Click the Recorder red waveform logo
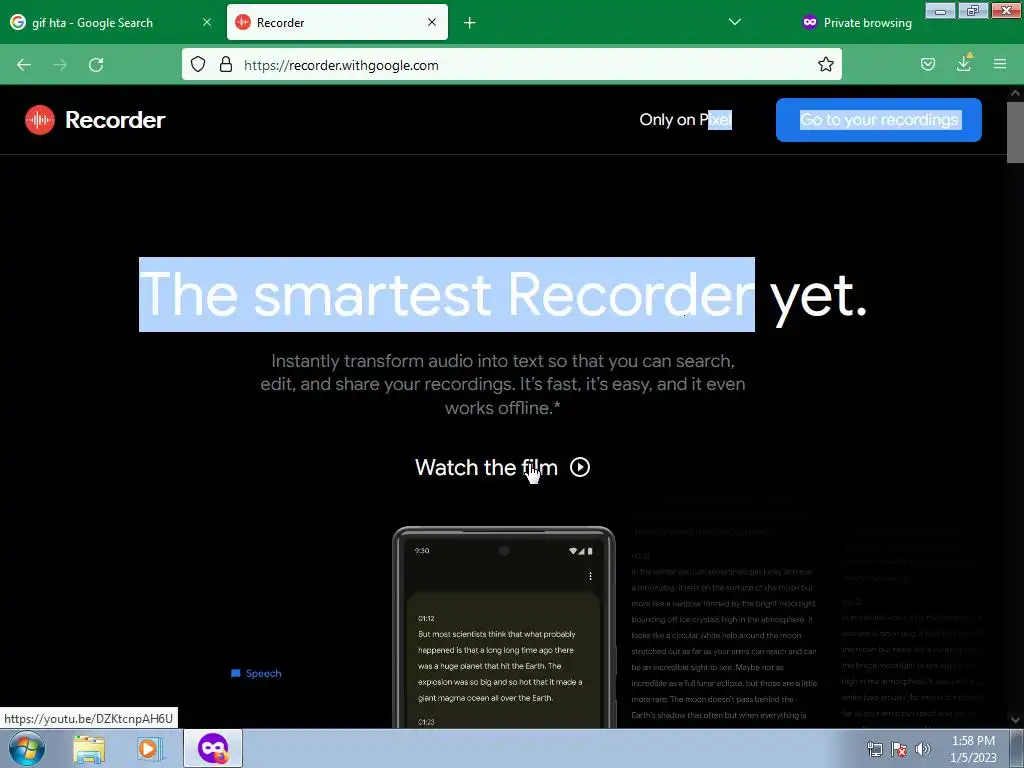Viewport: 1024px width, 768px height. point(40,120)
